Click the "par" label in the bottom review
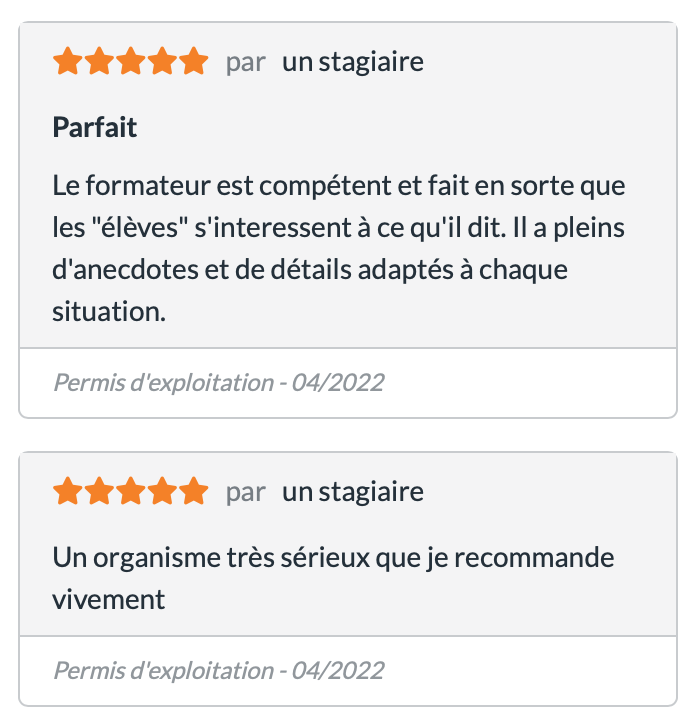Image resolution: width=694 pixels, height=720 pixels. (x=245, y=492)
